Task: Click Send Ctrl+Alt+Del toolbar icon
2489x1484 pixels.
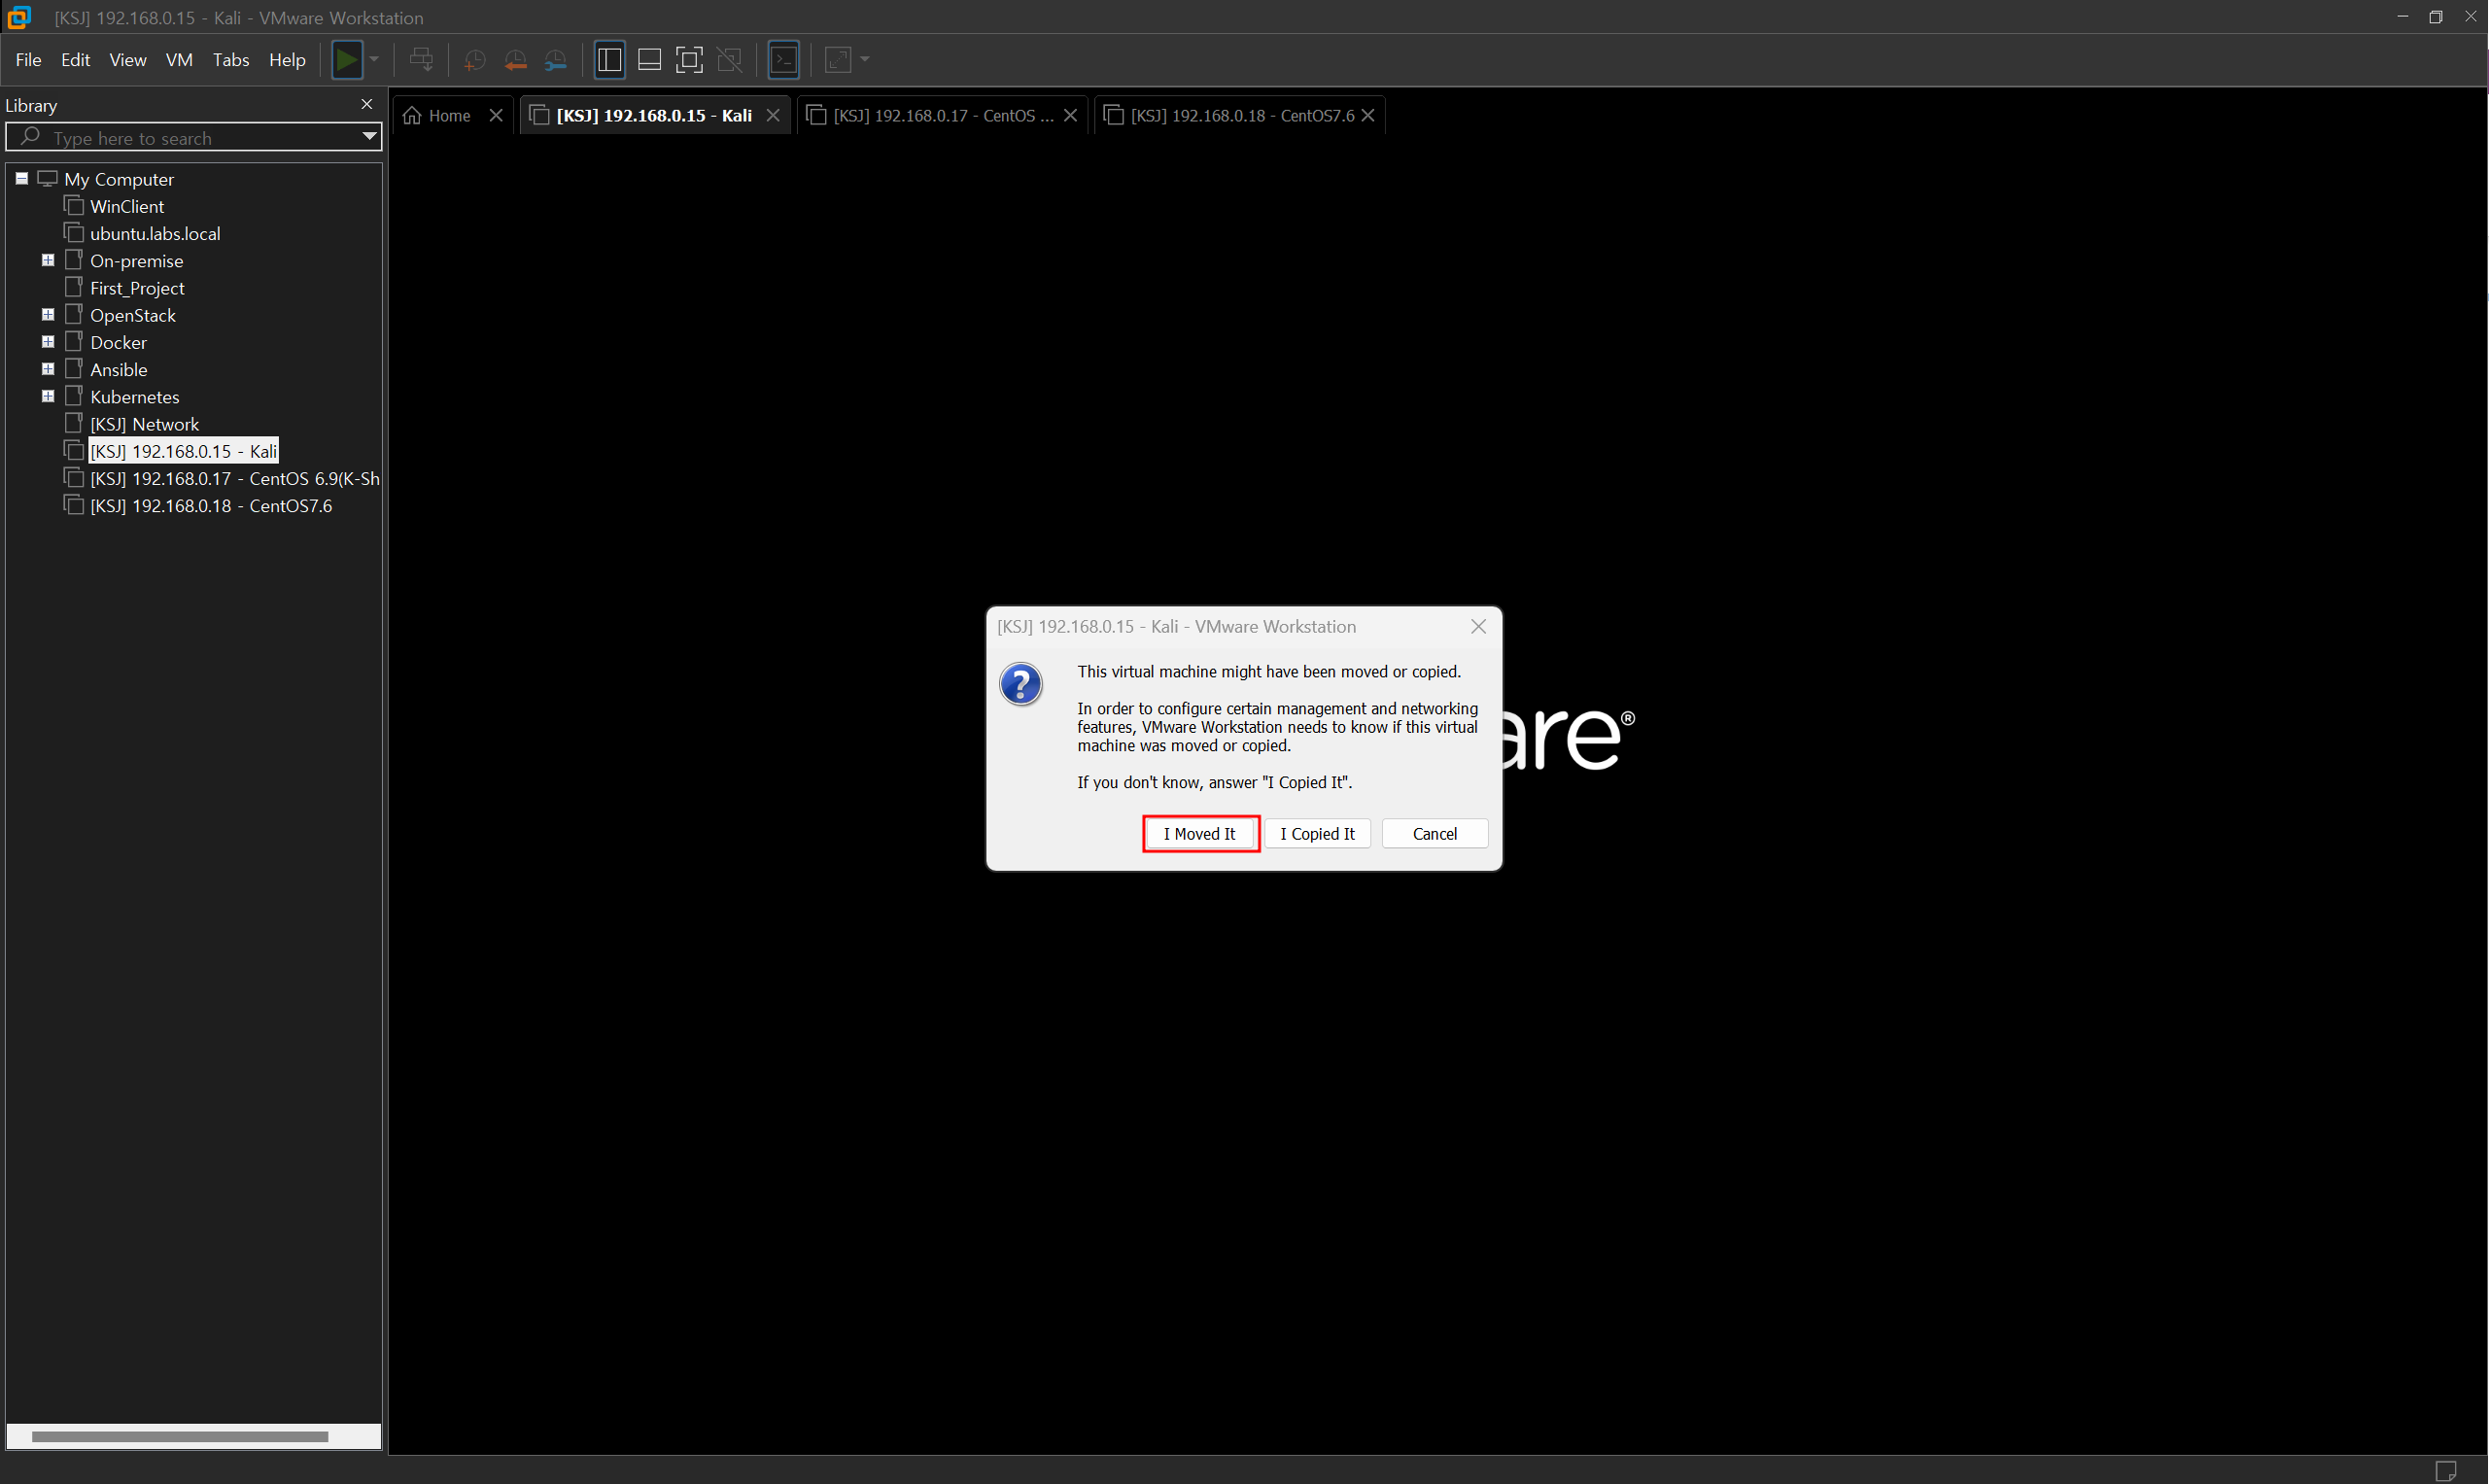Action: [421, 60]
